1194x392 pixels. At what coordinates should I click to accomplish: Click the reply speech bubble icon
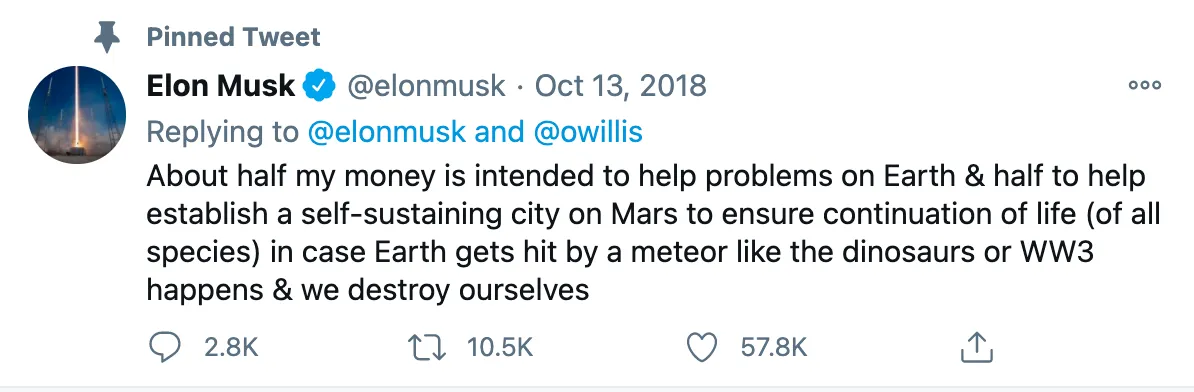coord(164,349)
